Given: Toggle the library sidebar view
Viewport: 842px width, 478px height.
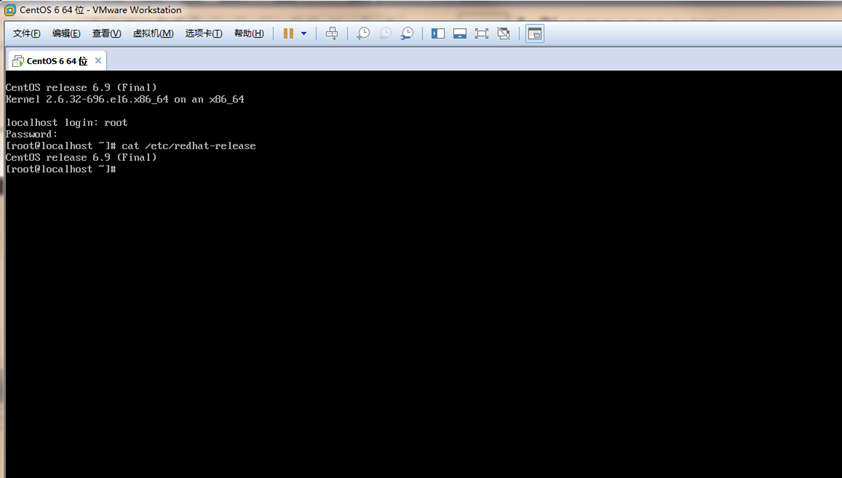Looking at the screenshot, I should [438, 33].
